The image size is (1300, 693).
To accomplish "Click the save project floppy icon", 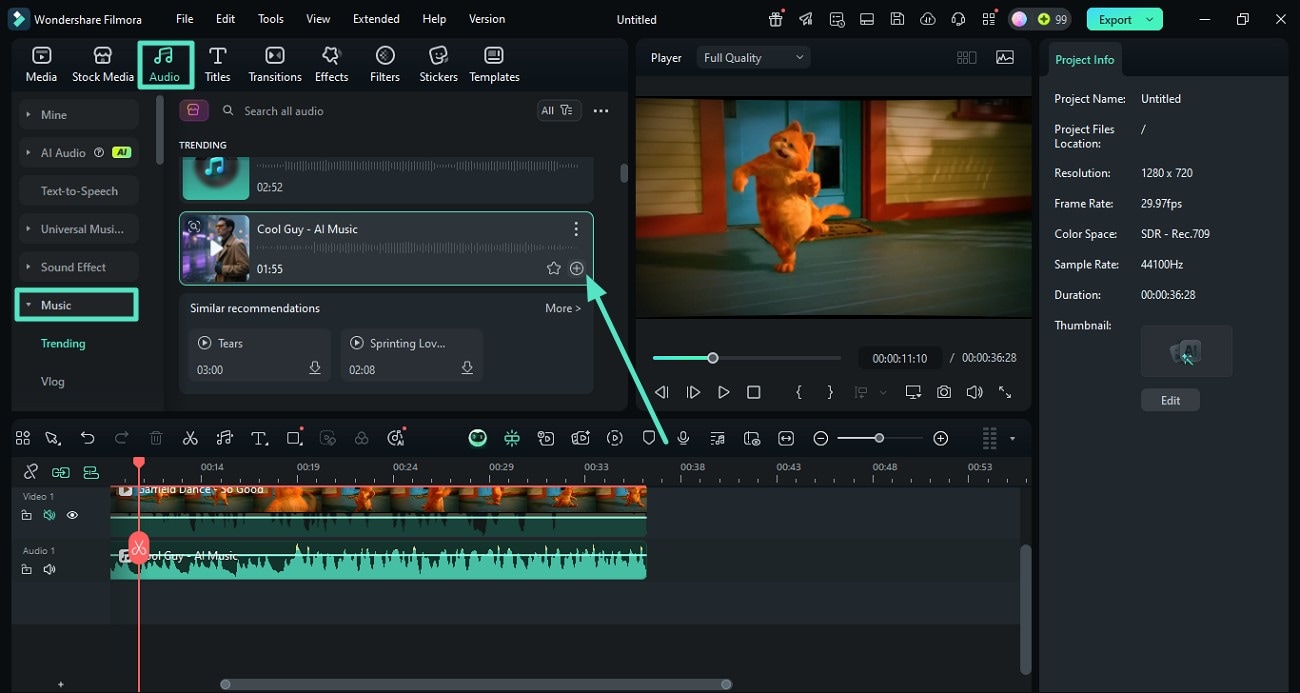I will (898, 19).
